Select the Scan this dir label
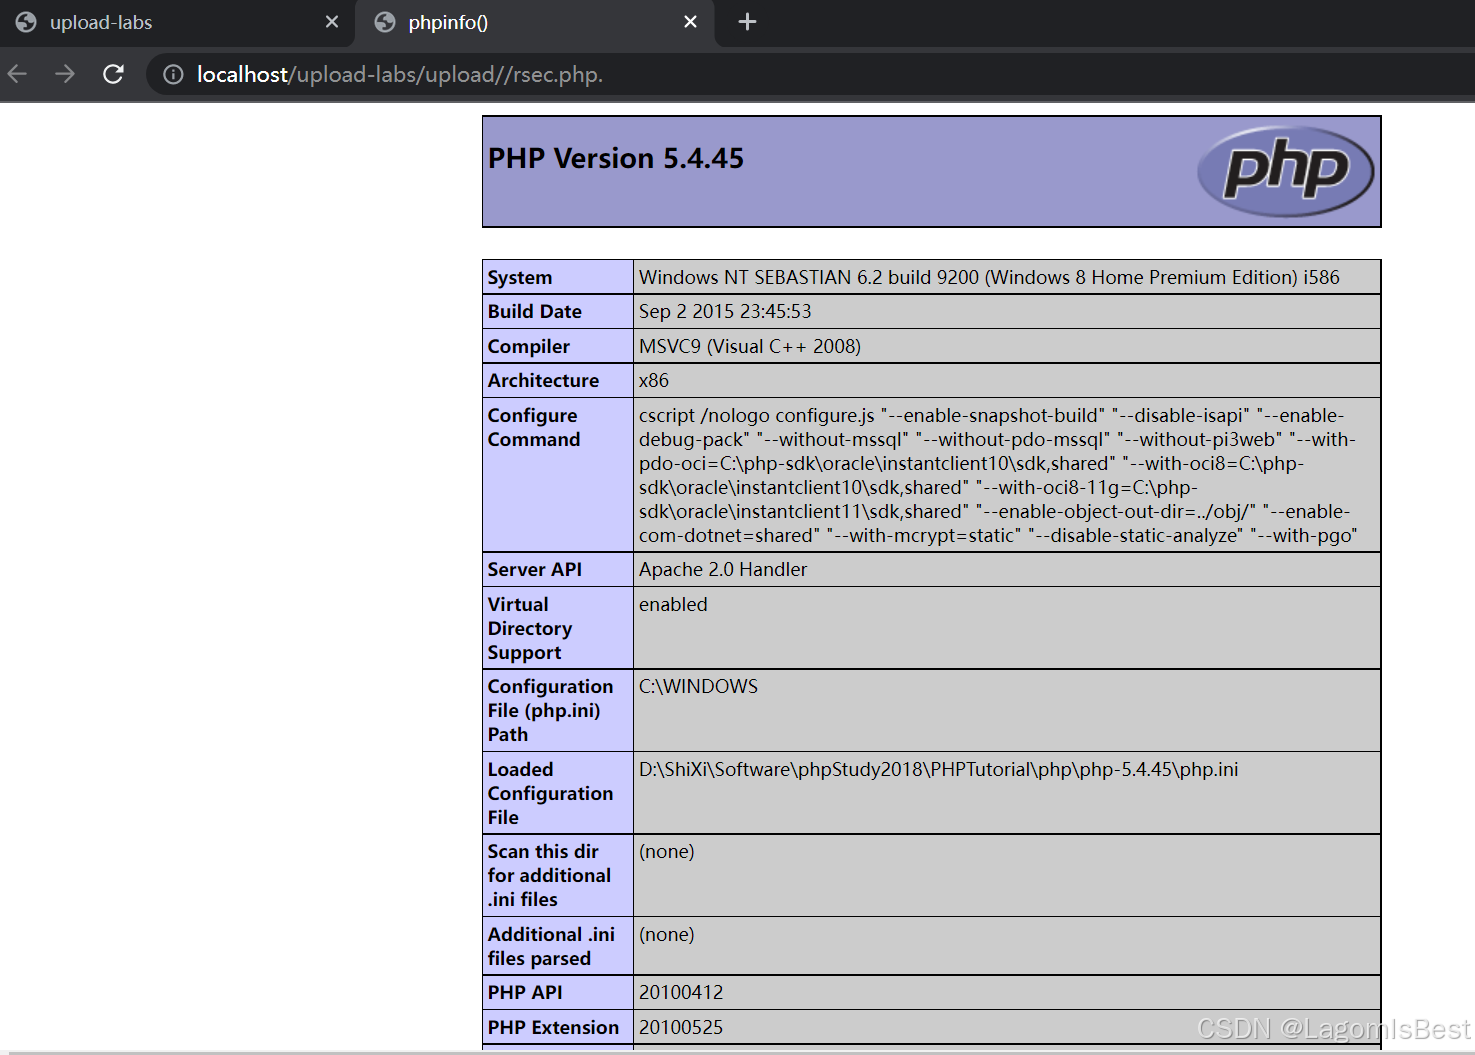The width and height of the screenshot is (1475, 1055). 549,875
